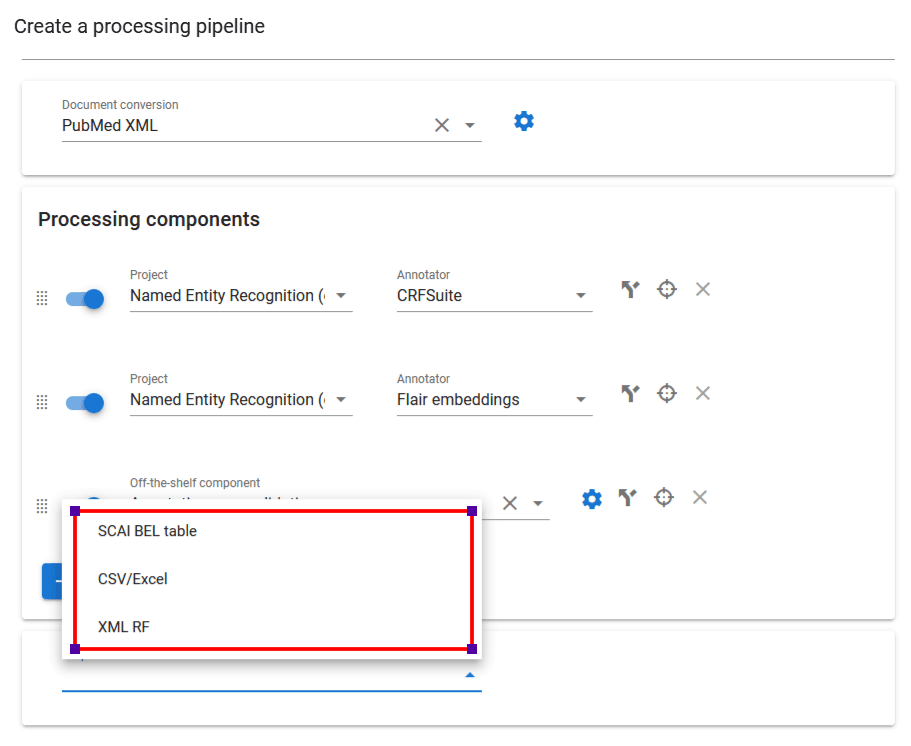
Task: Open Document conversion settings gear
Action: pos(524,121)
